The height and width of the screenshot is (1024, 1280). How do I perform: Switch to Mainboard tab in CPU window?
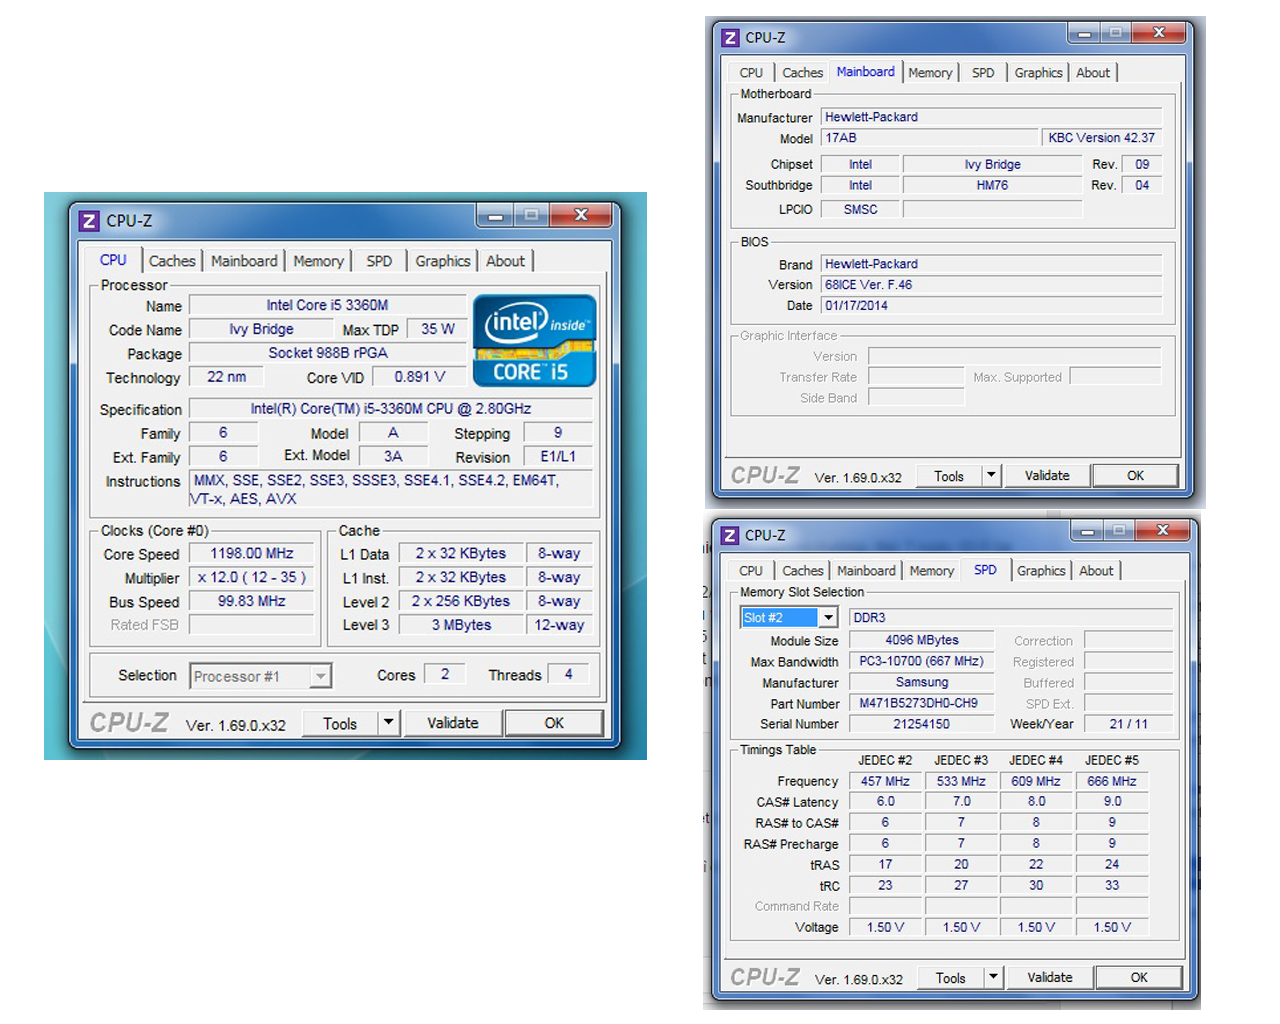pyautogui.click(x=244, y=261)
